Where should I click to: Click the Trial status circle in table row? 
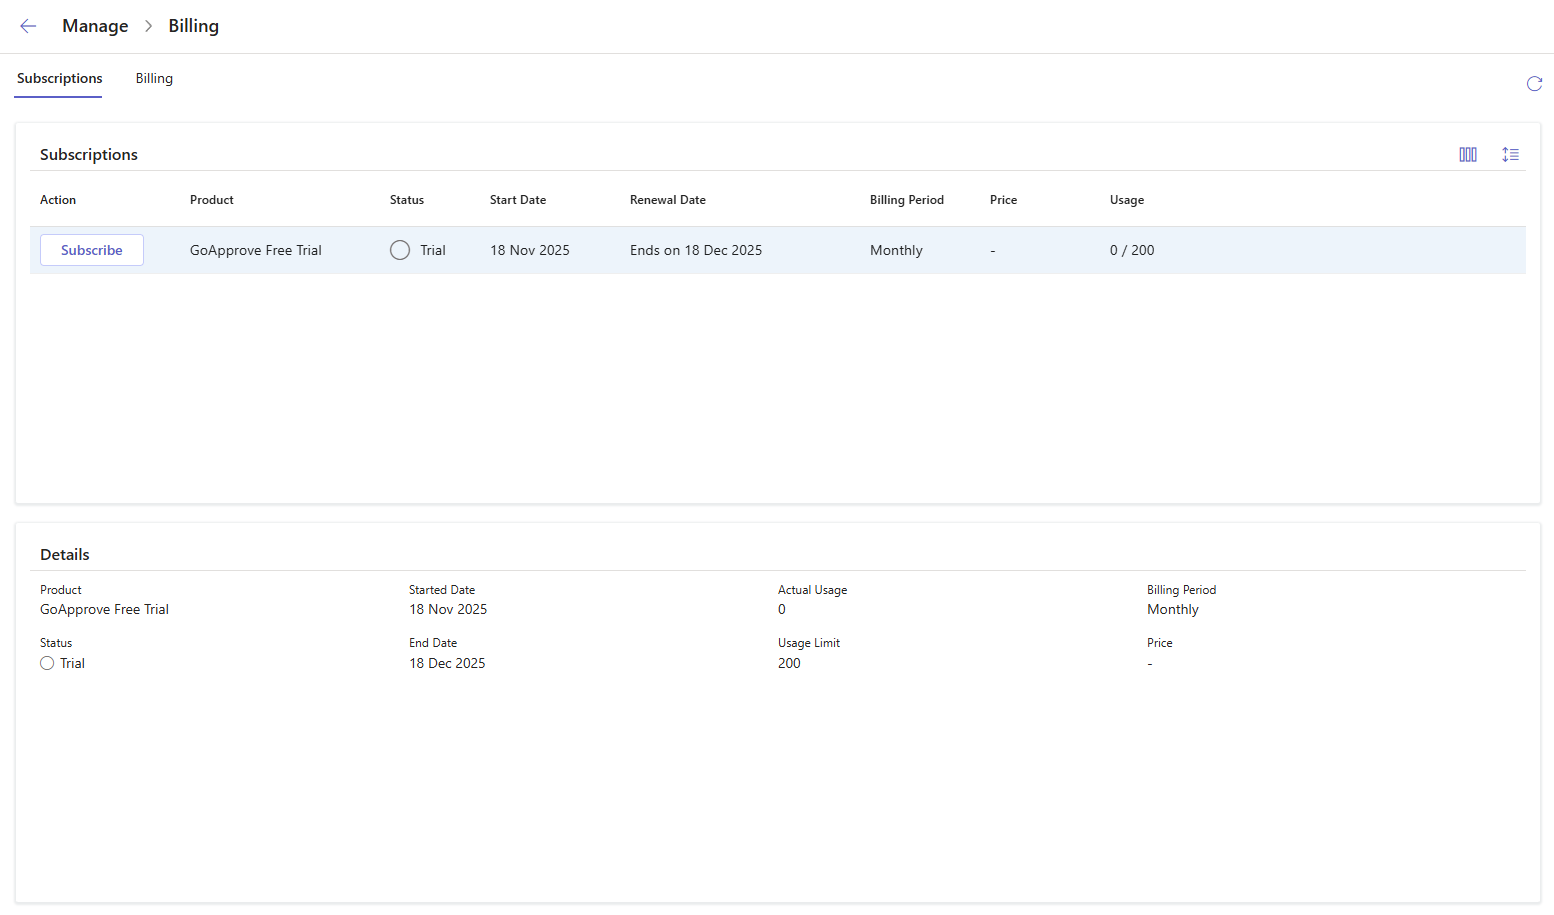(400, 250)
